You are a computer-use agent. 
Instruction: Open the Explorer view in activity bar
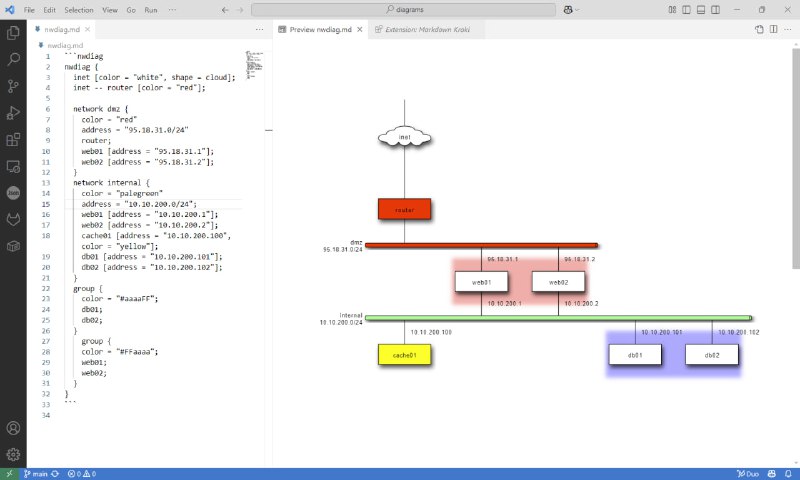(x=13, y=33)
